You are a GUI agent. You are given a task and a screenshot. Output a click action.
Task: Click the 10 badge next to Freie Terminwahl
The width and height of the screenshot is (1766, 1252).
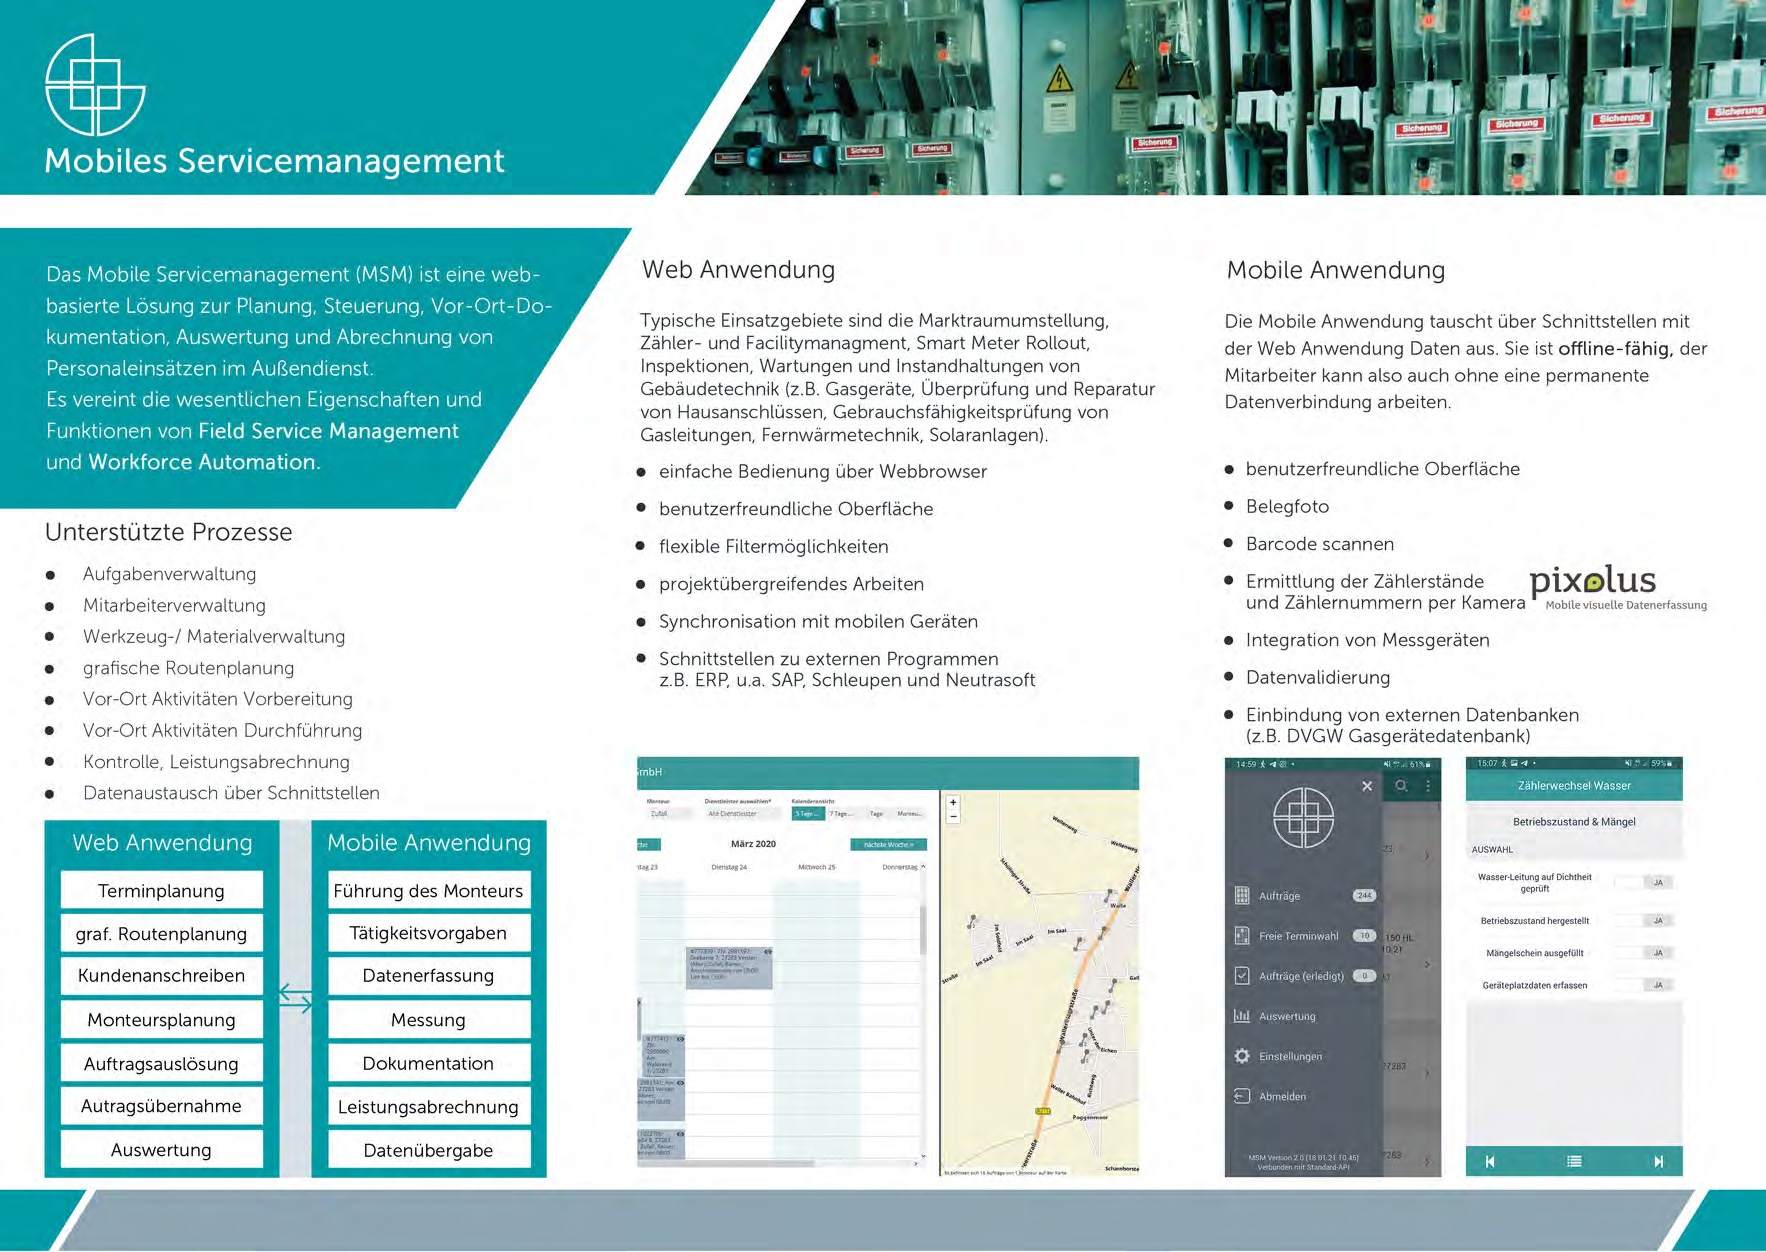pos(1364,936)
